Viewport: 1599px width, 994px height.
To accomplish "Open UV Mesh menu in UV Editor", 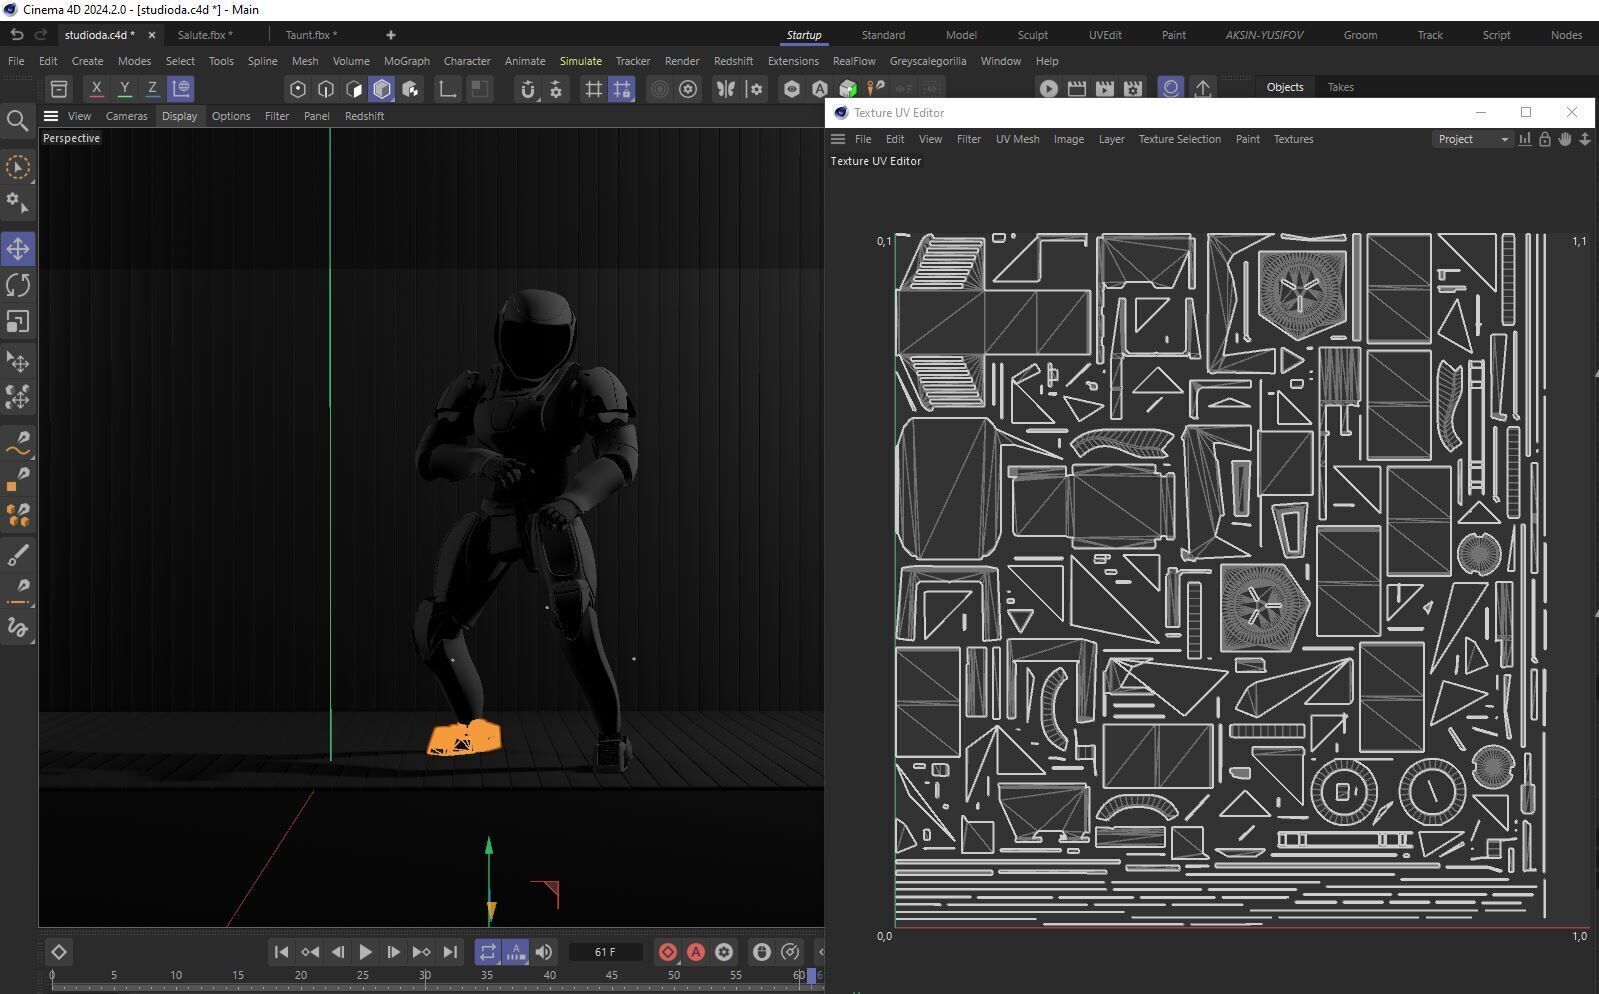I will coord(1017,139).
